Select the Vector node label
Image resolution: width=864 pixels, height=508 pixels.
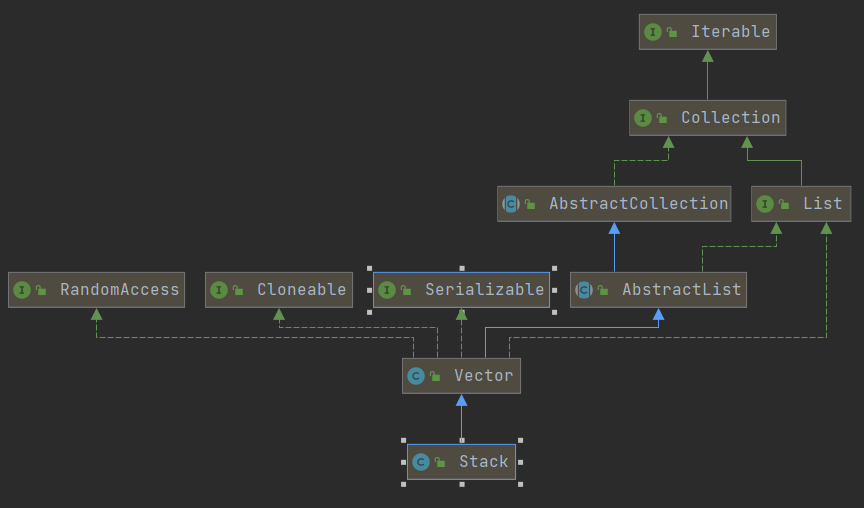click(483, 376)
